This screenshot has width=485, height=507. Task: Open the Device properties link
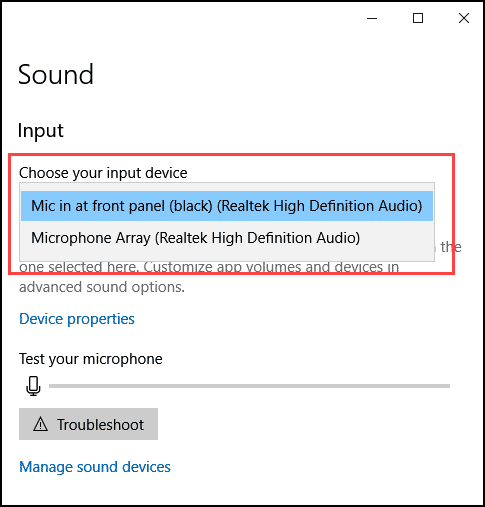point(77,319)
